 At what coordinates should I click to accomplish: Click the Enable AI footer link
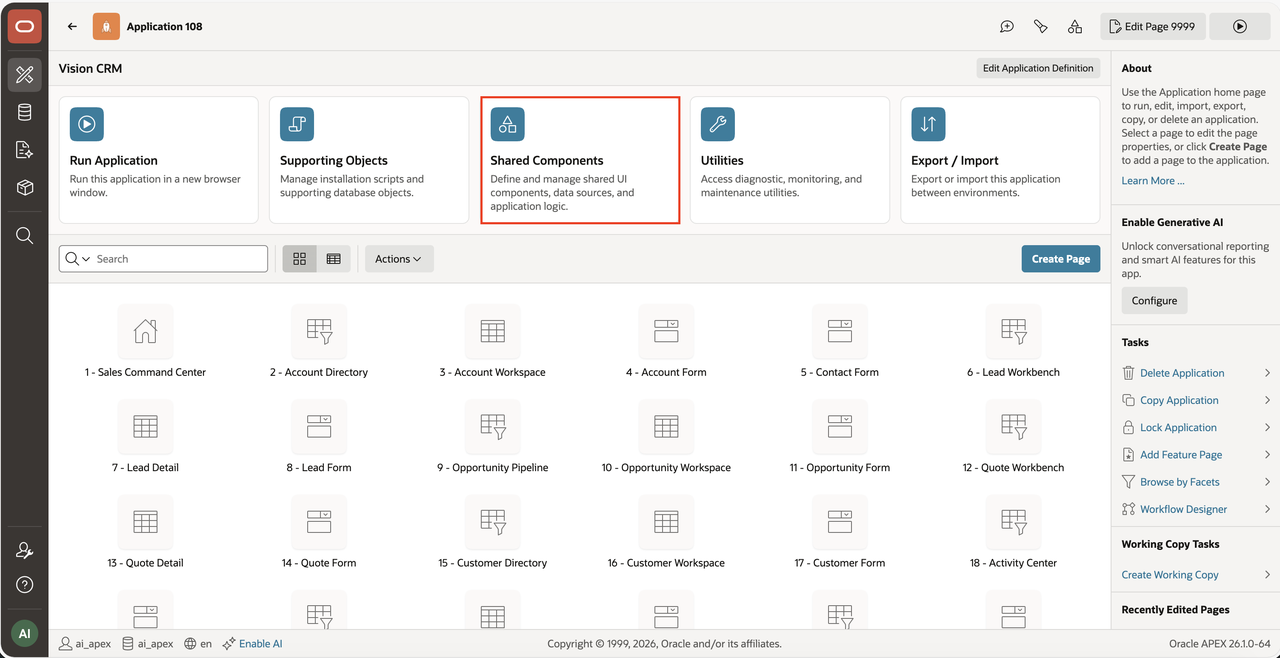pyautogui.click(x=260, y=644)
